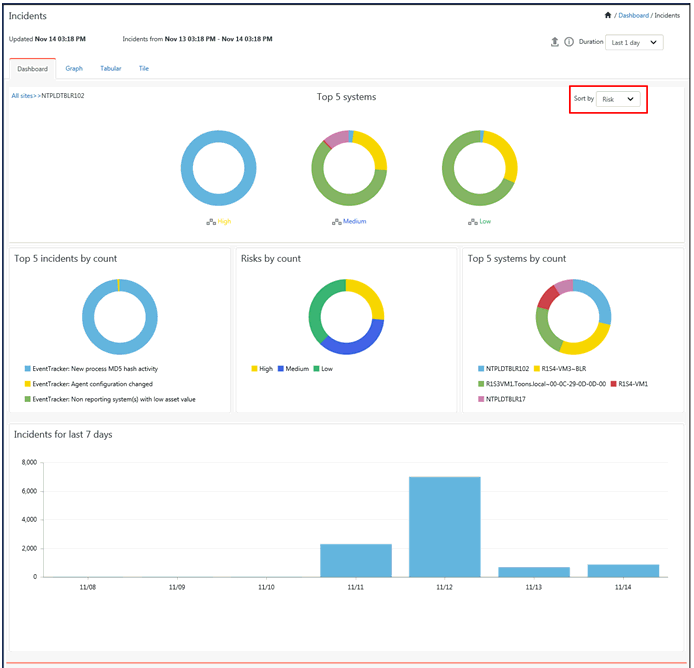The image size is (694, 668).
Task: Click the network icon next to Low
Action: (x=471, y=221)
